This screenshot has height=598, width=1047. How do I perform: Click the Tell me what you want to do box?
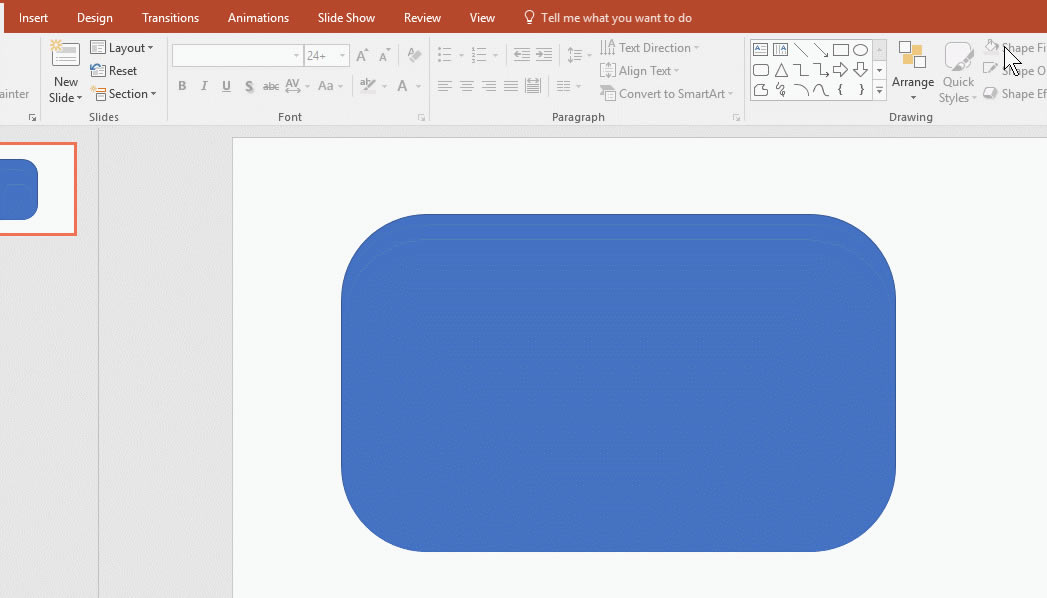(x=608, y=18)
